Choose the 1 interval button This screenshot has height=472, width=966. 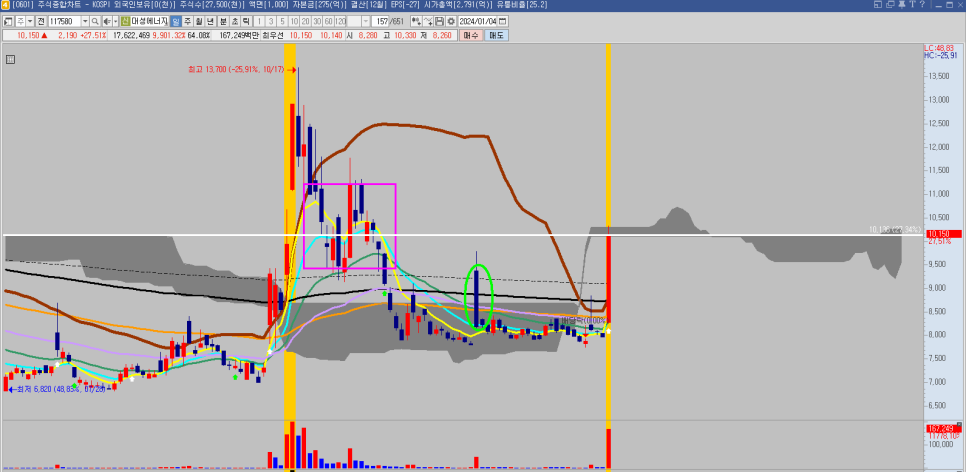coord(259,21)
